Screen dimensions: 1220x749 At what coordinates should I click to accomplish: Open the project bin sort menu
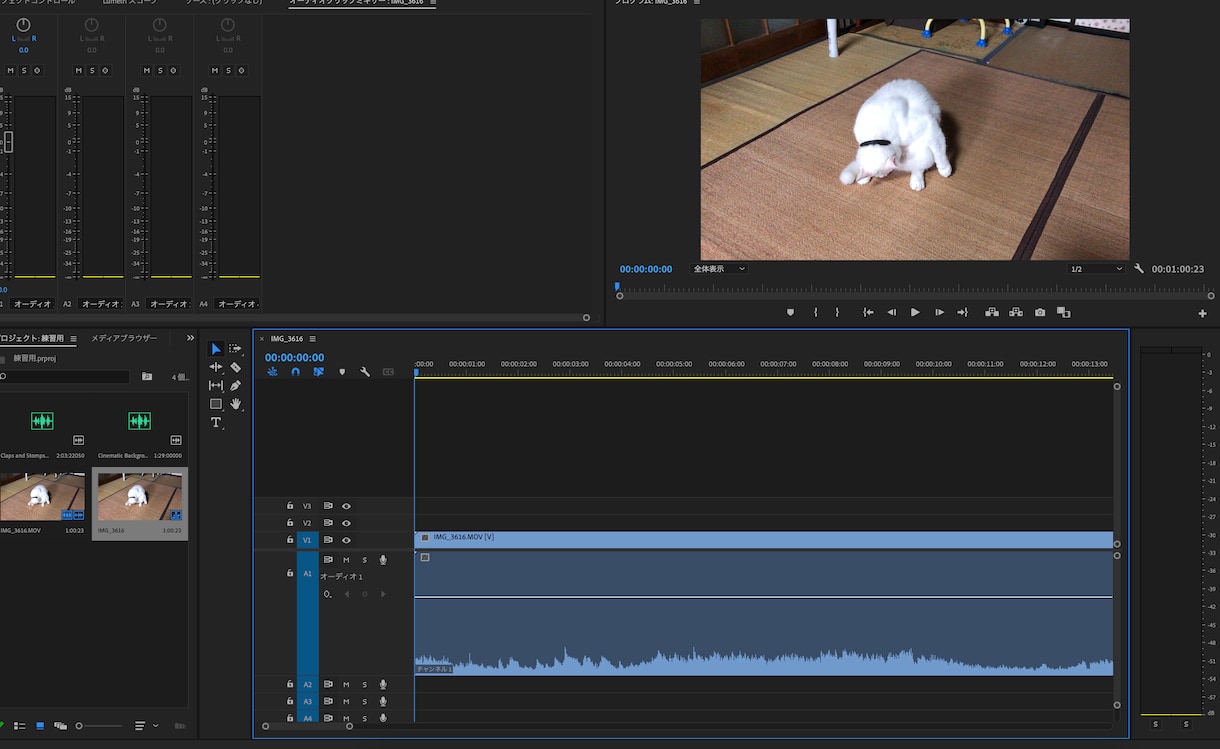pos(146,725)
